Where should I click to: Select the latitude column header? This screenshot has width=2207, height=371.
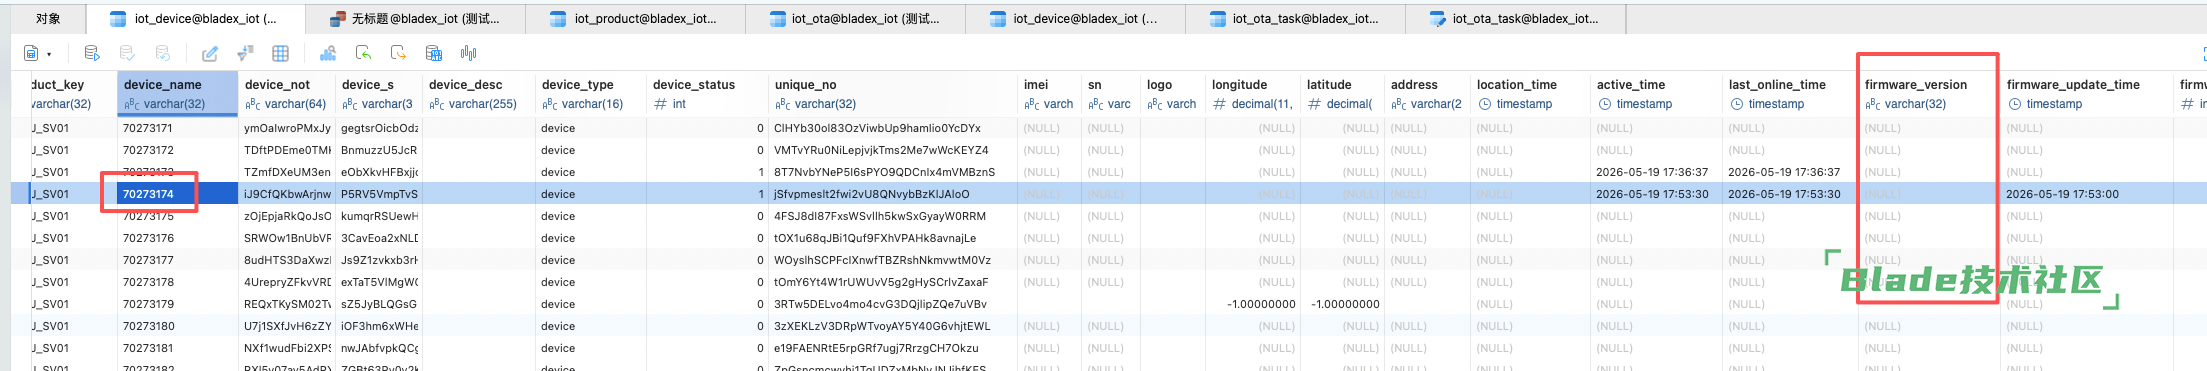coord(1342,94)
